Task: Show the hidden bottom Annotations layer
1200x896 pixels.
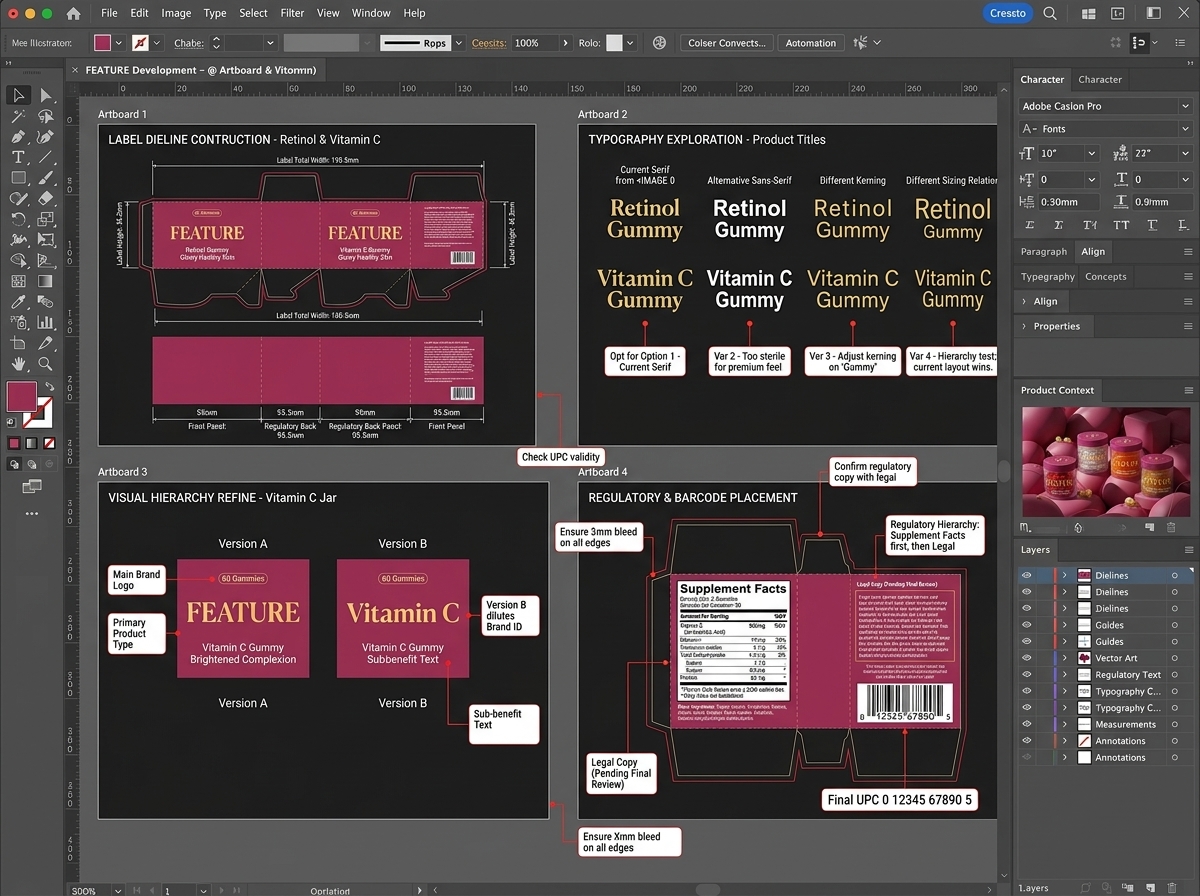Action: pos(1026,757)
